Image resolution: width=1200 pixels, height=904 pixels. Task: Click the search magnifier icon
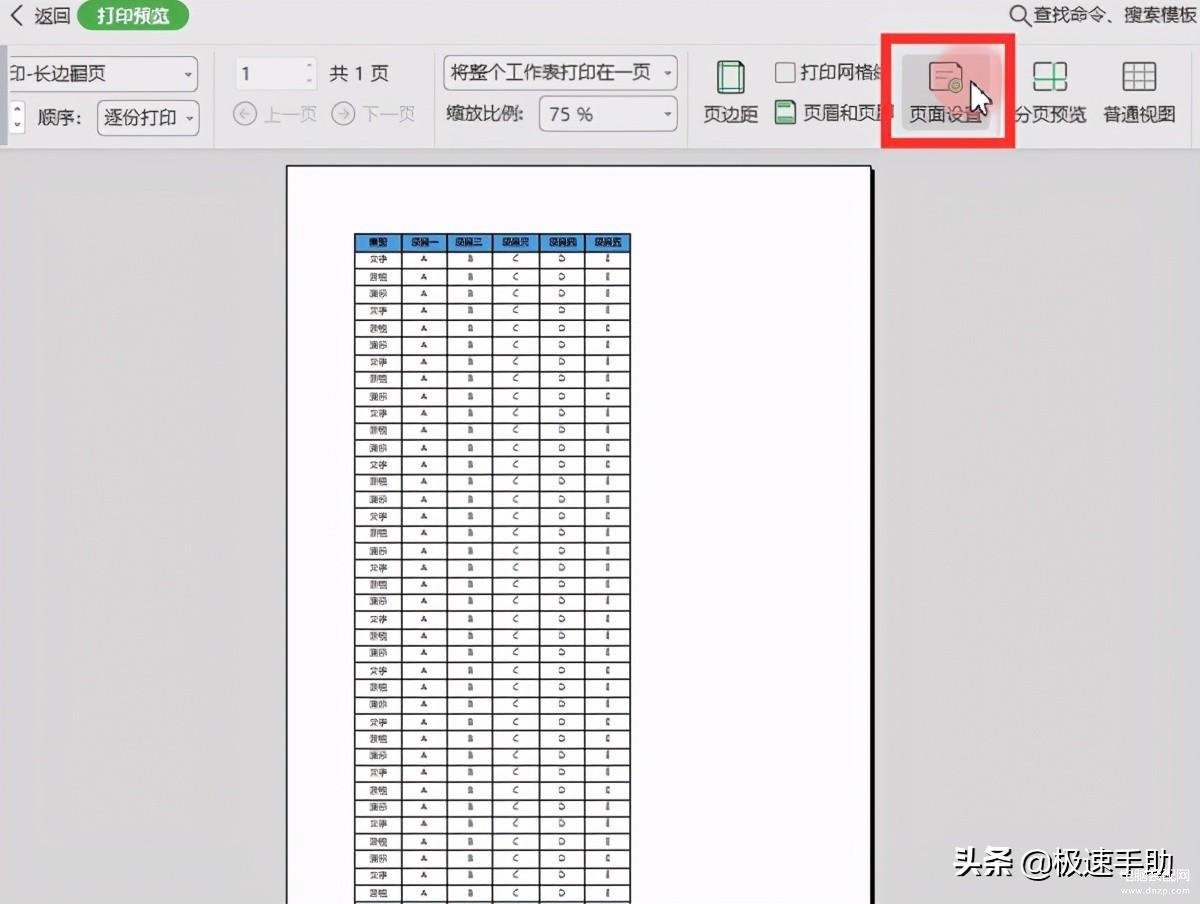pos(1019,15)
